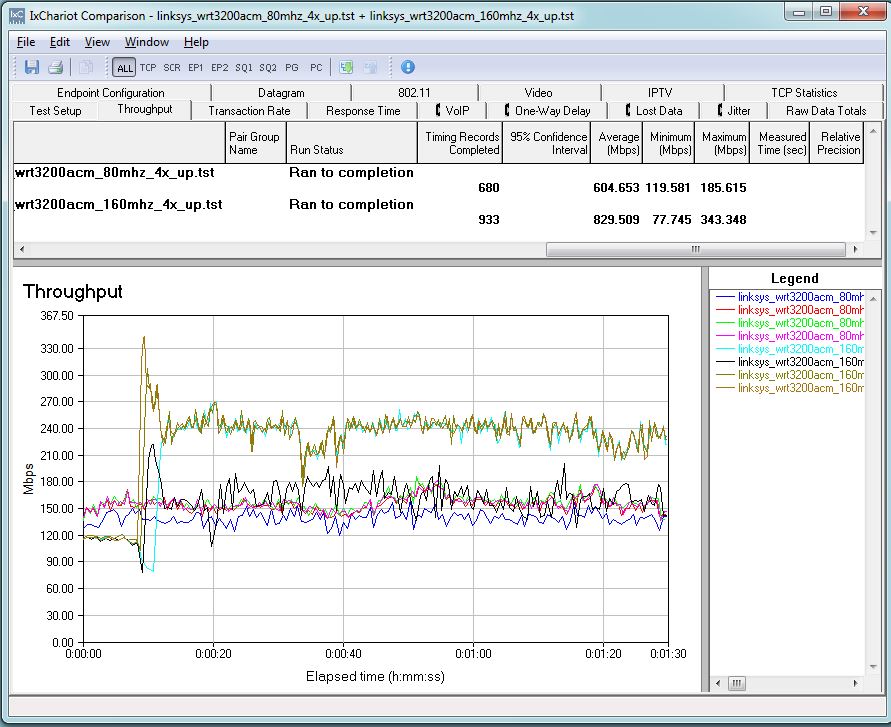The width and height of the screenshot is (891, 727).
Task: Select the Throughput tab
Action: click(144, 110)
